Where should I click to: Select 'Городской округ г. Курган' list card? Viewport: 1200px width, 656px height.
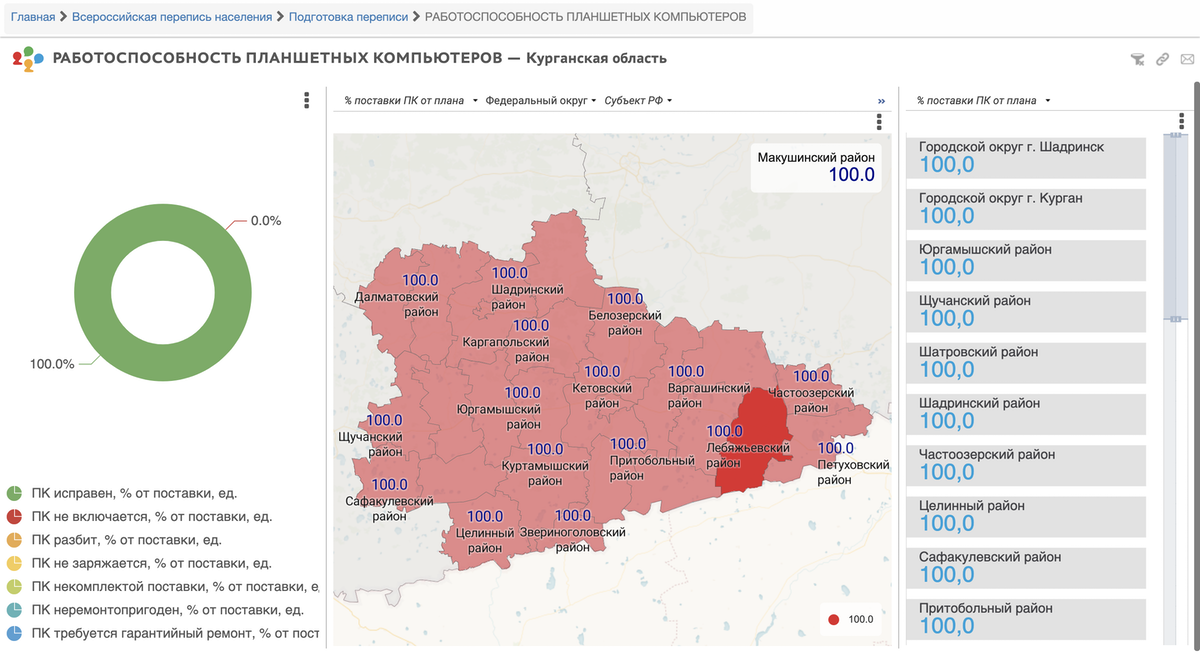click(x=1025, y=207)
